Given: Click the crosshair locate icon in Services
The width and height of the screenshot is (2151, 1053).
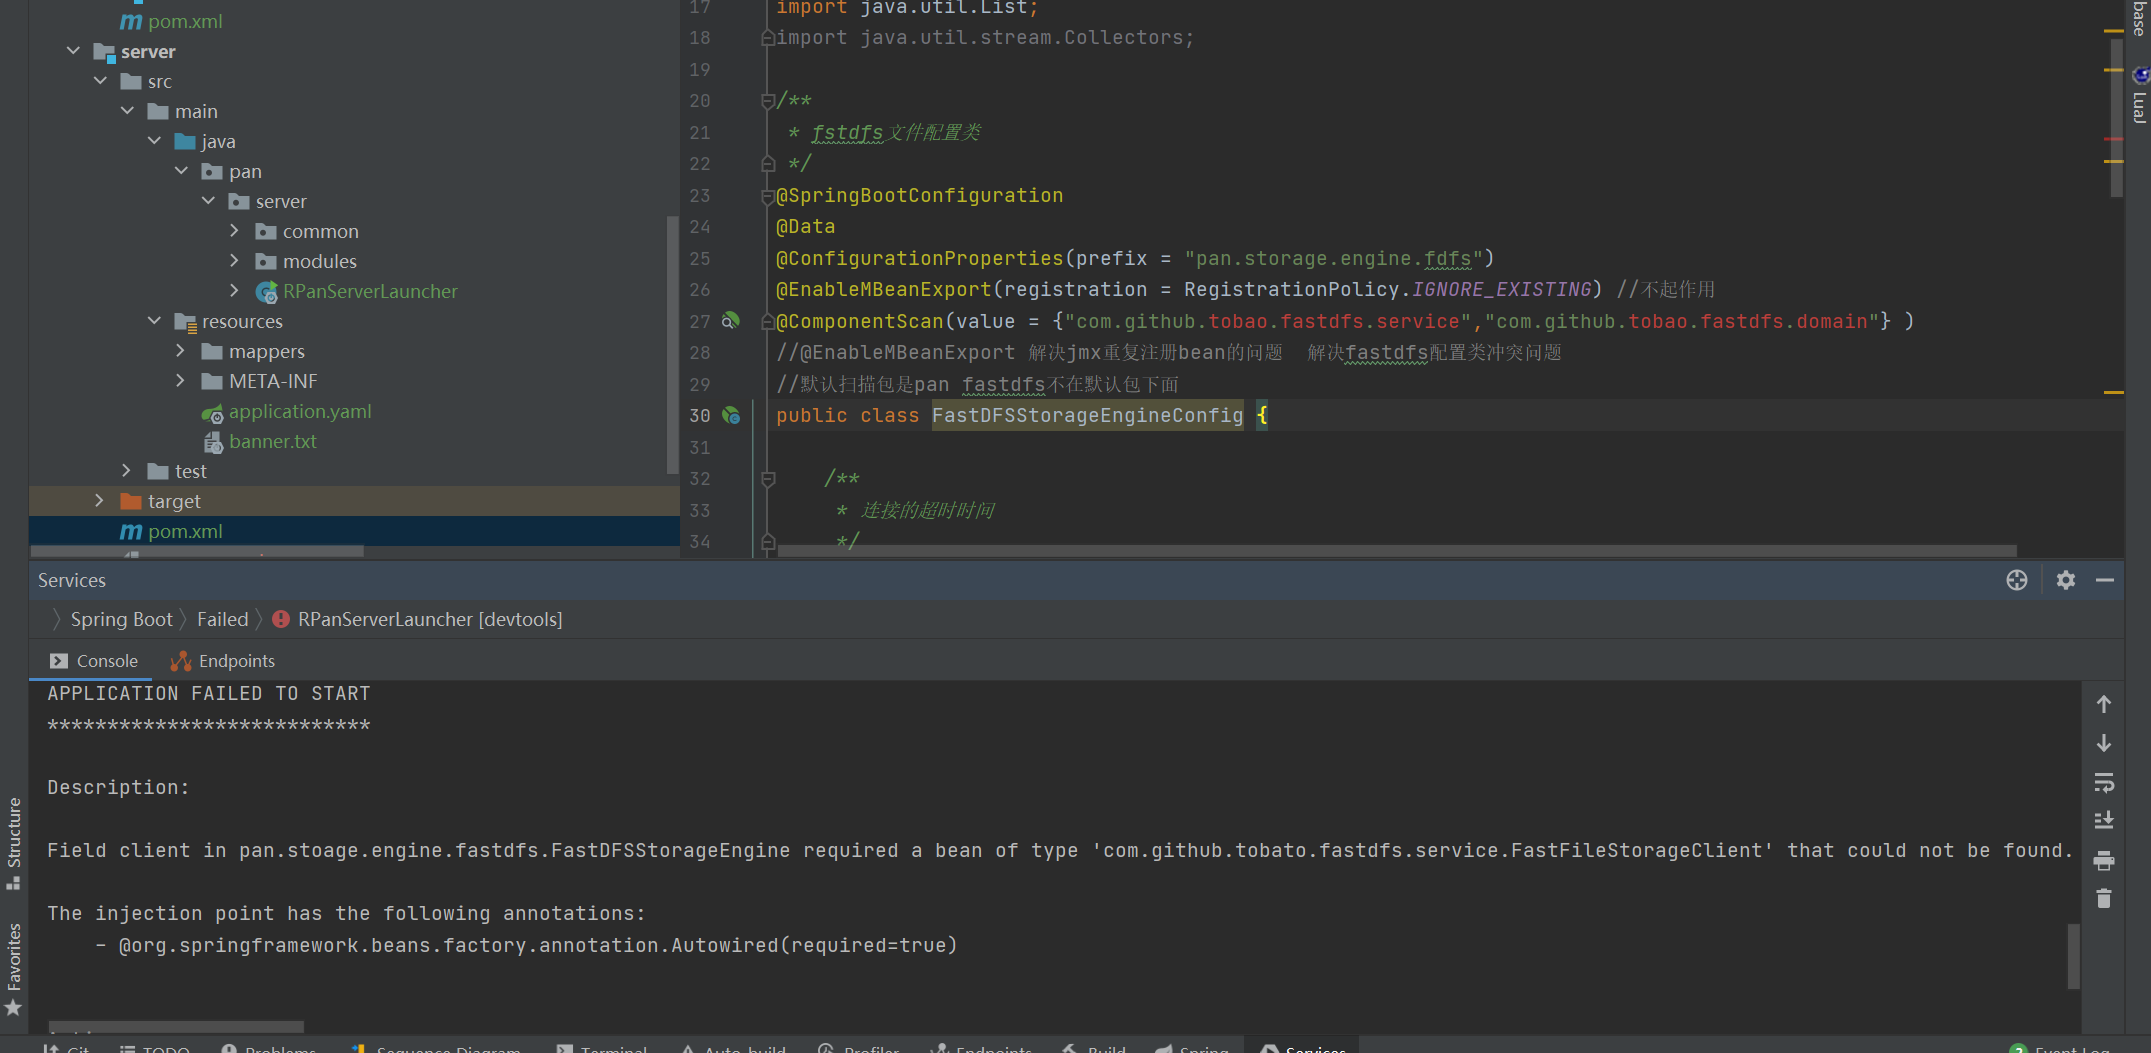Looking at the screenshot, I should pyautogui.click(x=2016, y=580).
